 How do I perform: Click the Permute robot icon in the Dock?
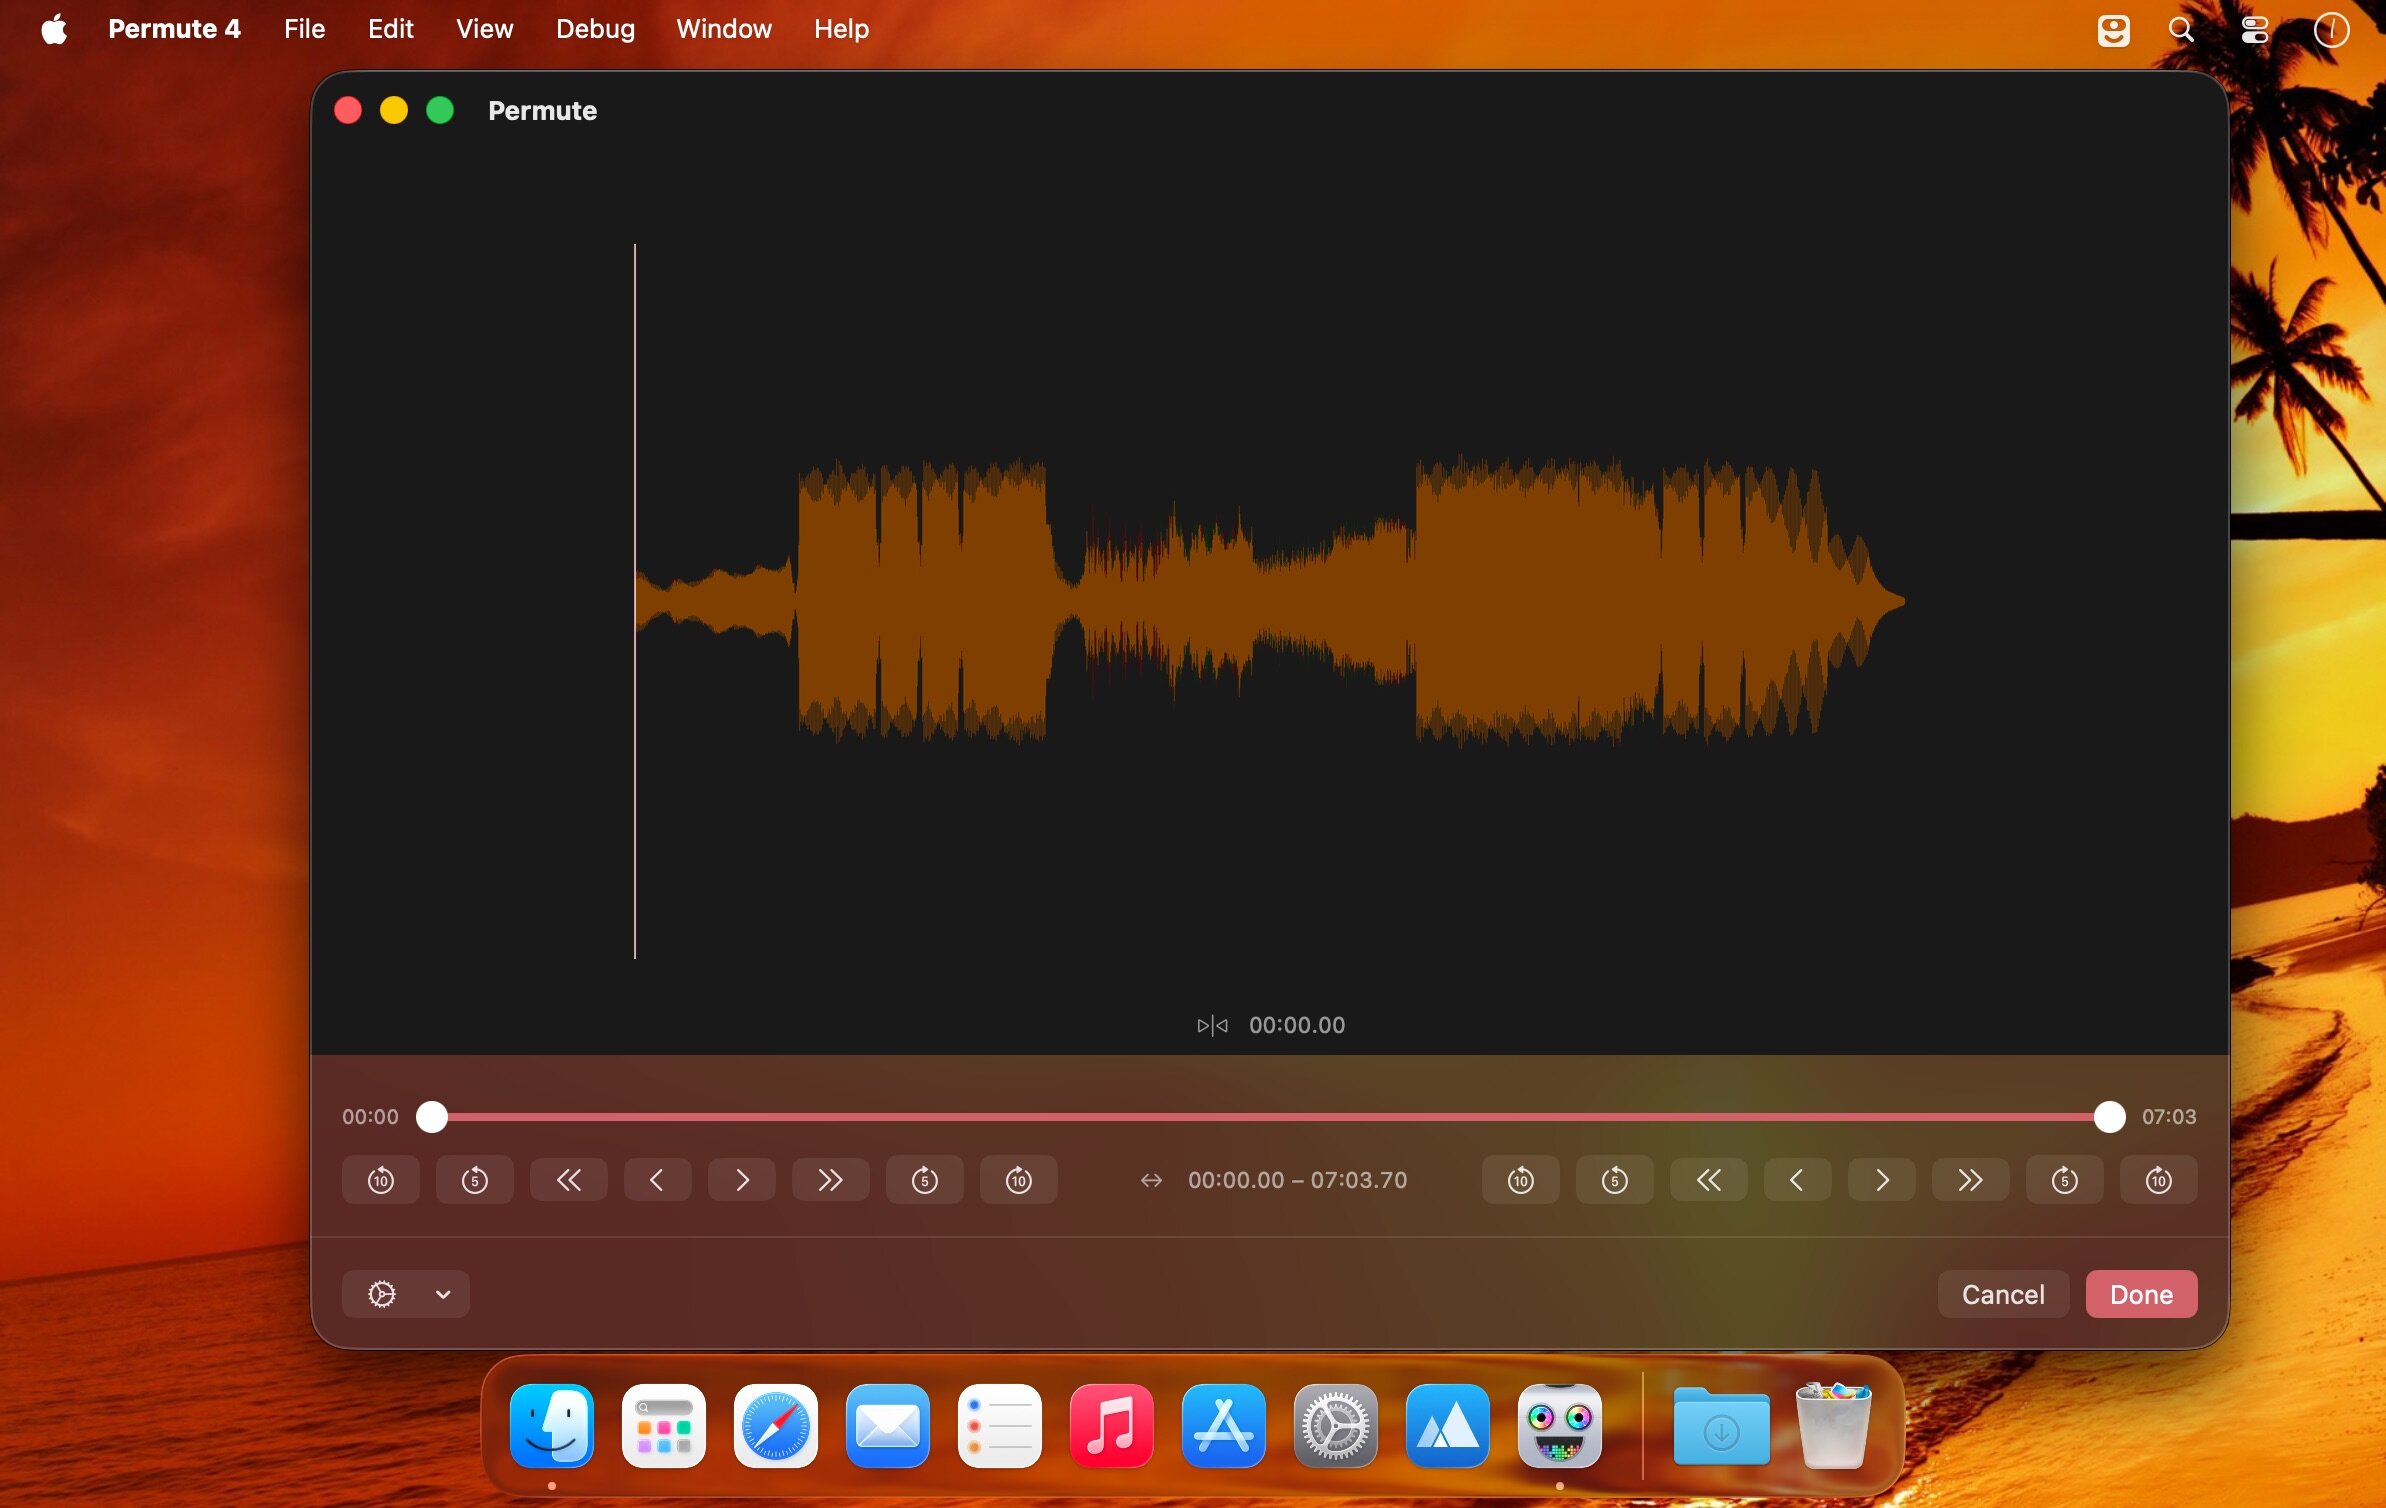(1559, 1426)
